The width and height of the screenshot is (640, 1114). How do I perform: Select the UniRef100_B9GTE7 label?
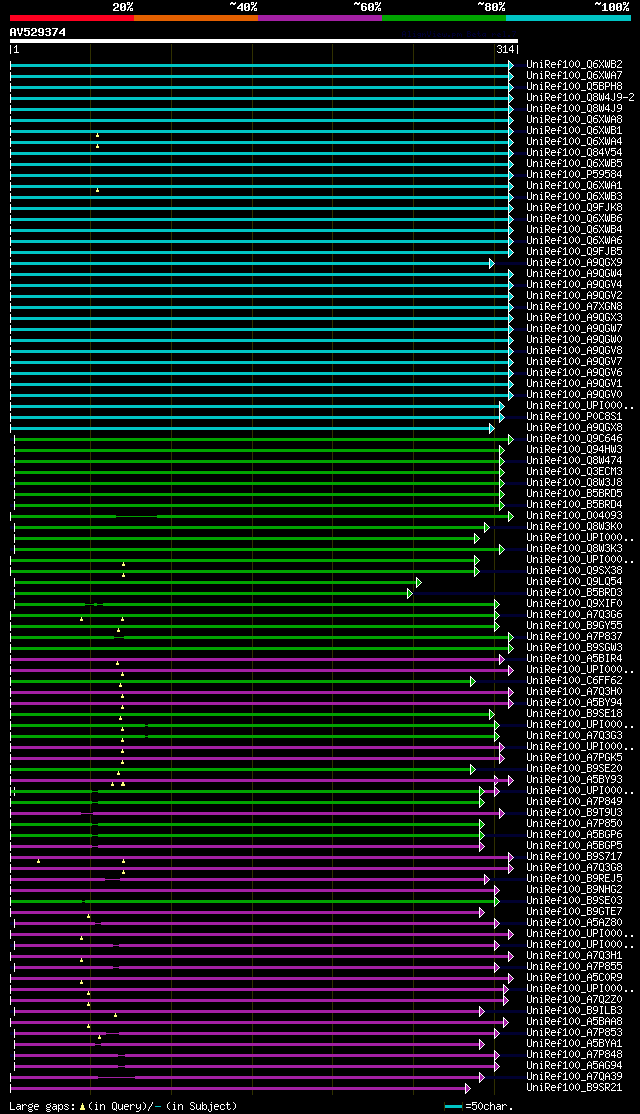tap(574, 912)
